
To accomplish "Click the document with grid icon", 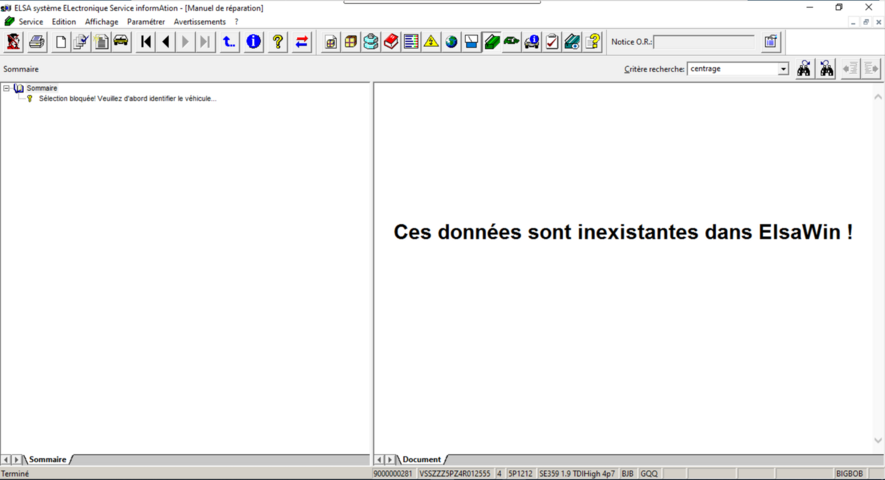I will [x=331, y=42].
